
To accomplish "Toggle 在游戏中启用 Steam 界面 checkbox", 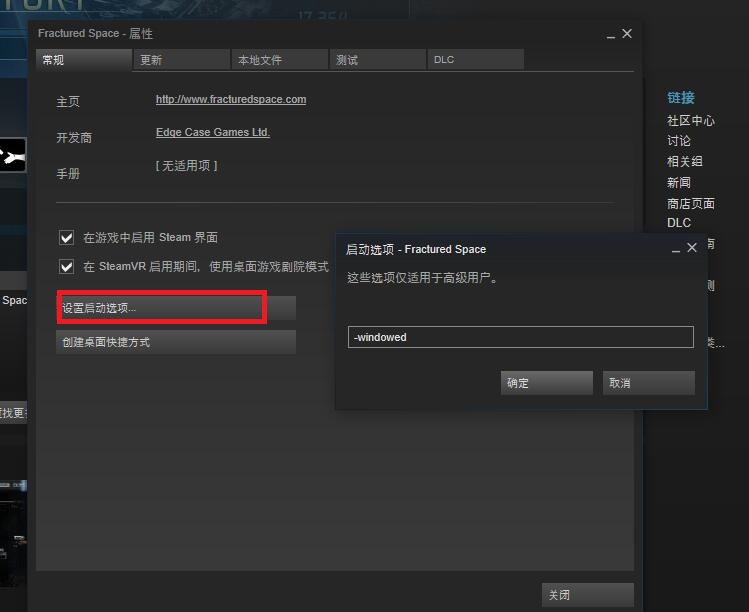I will [66, 237].
